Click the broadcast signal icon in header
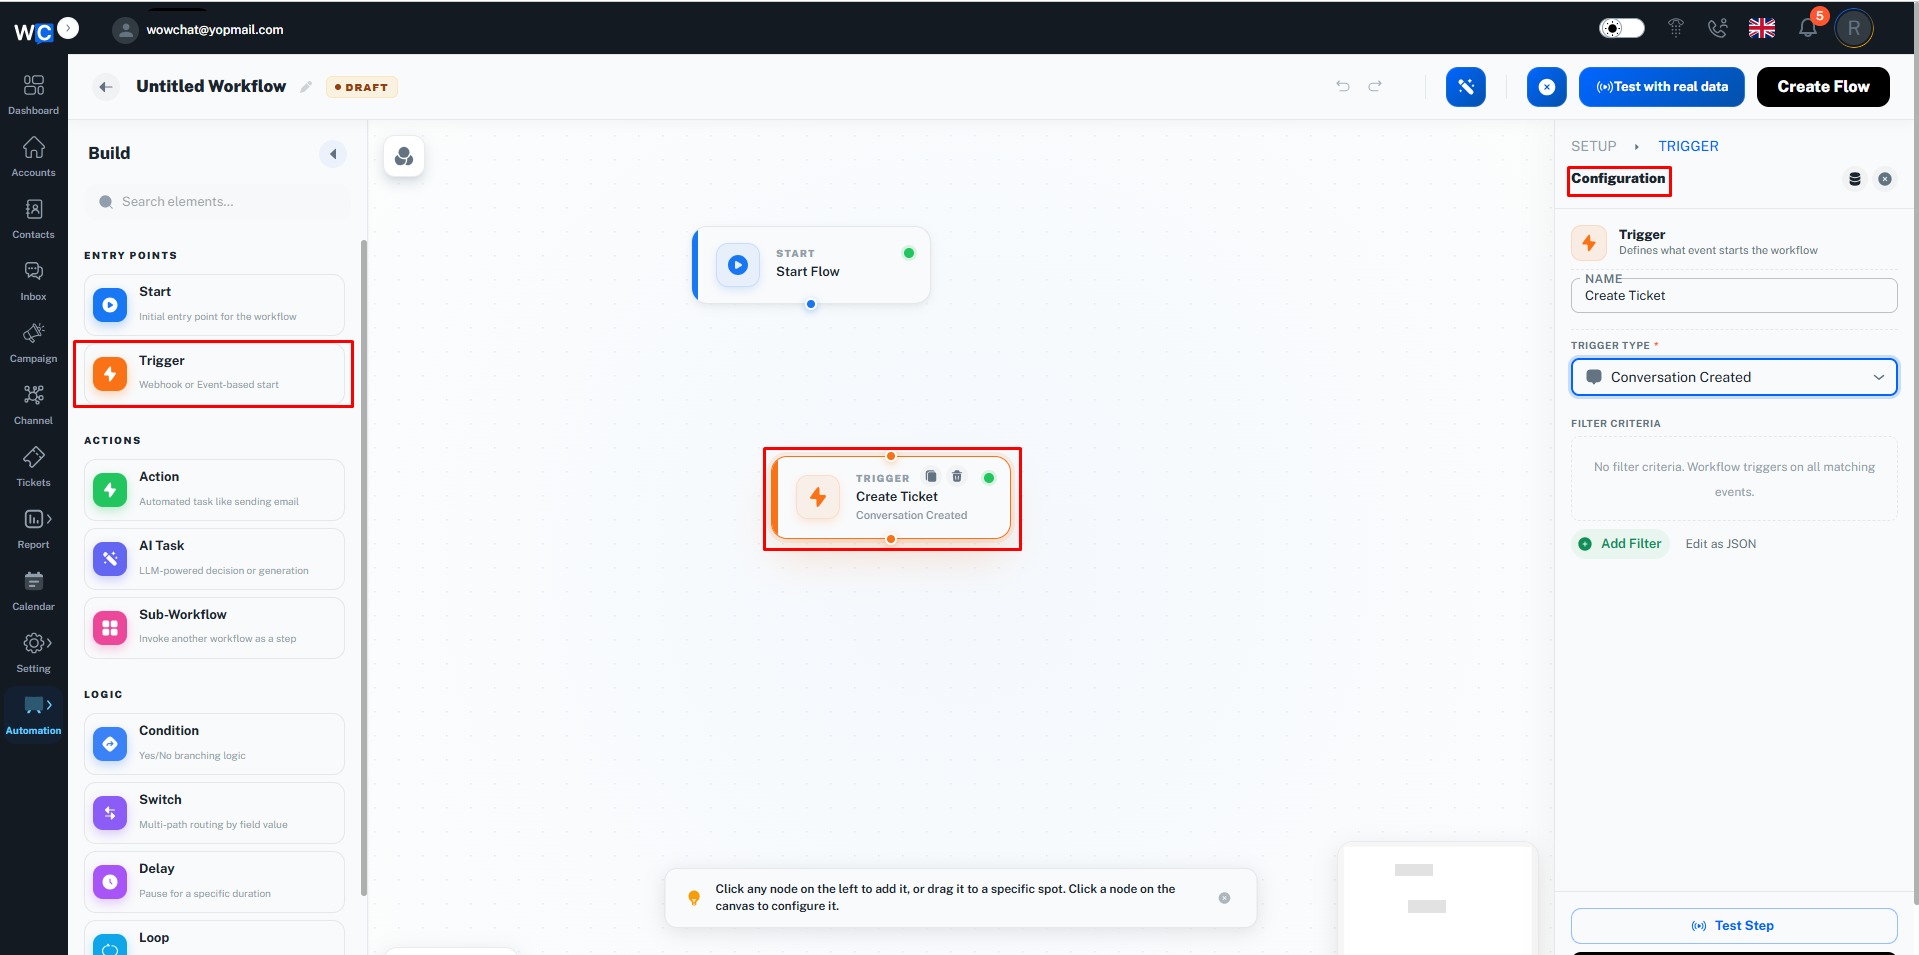This screenshot has height=955, width=1919. [x=1676, y=28]
